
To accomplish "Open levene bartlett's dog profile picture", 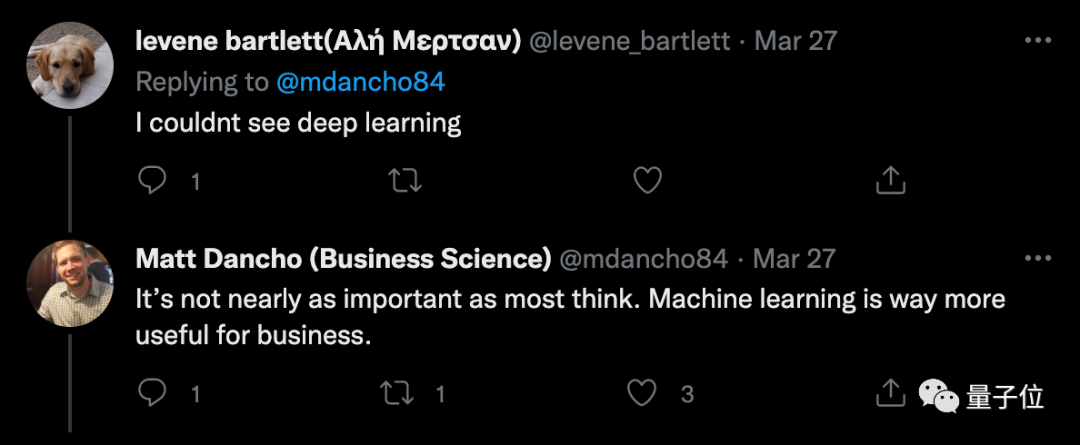I will click(68, 63).
